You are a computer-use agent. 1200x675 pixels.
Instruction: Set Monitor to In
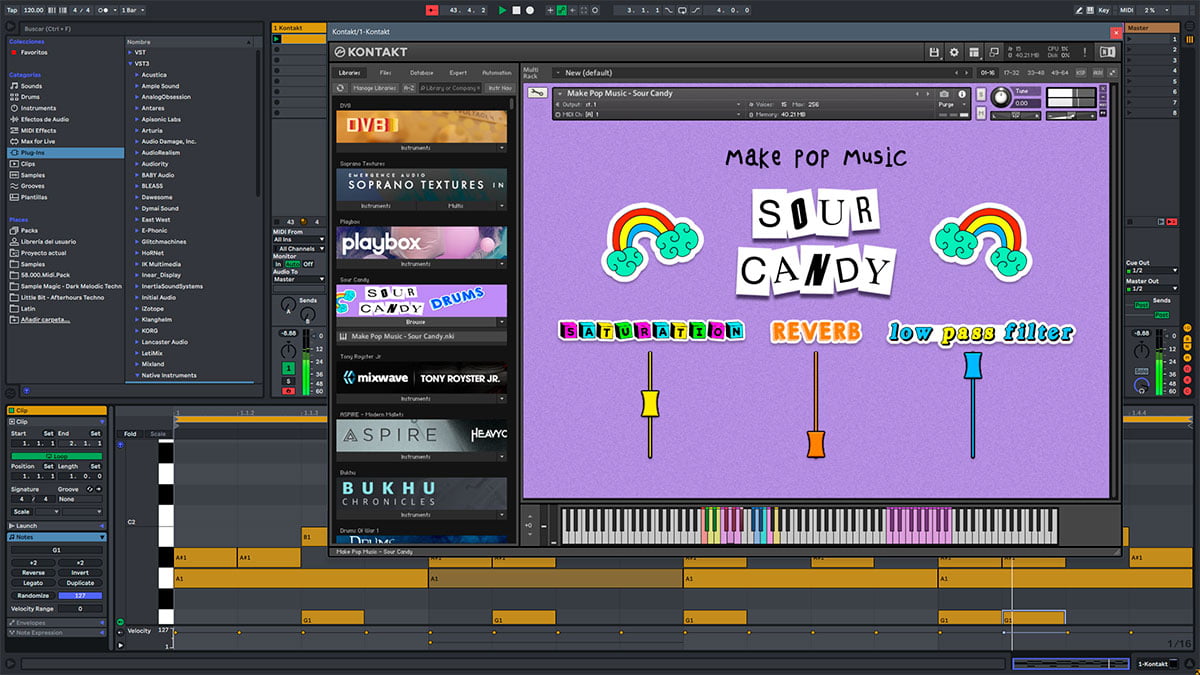tap(278, 264)
